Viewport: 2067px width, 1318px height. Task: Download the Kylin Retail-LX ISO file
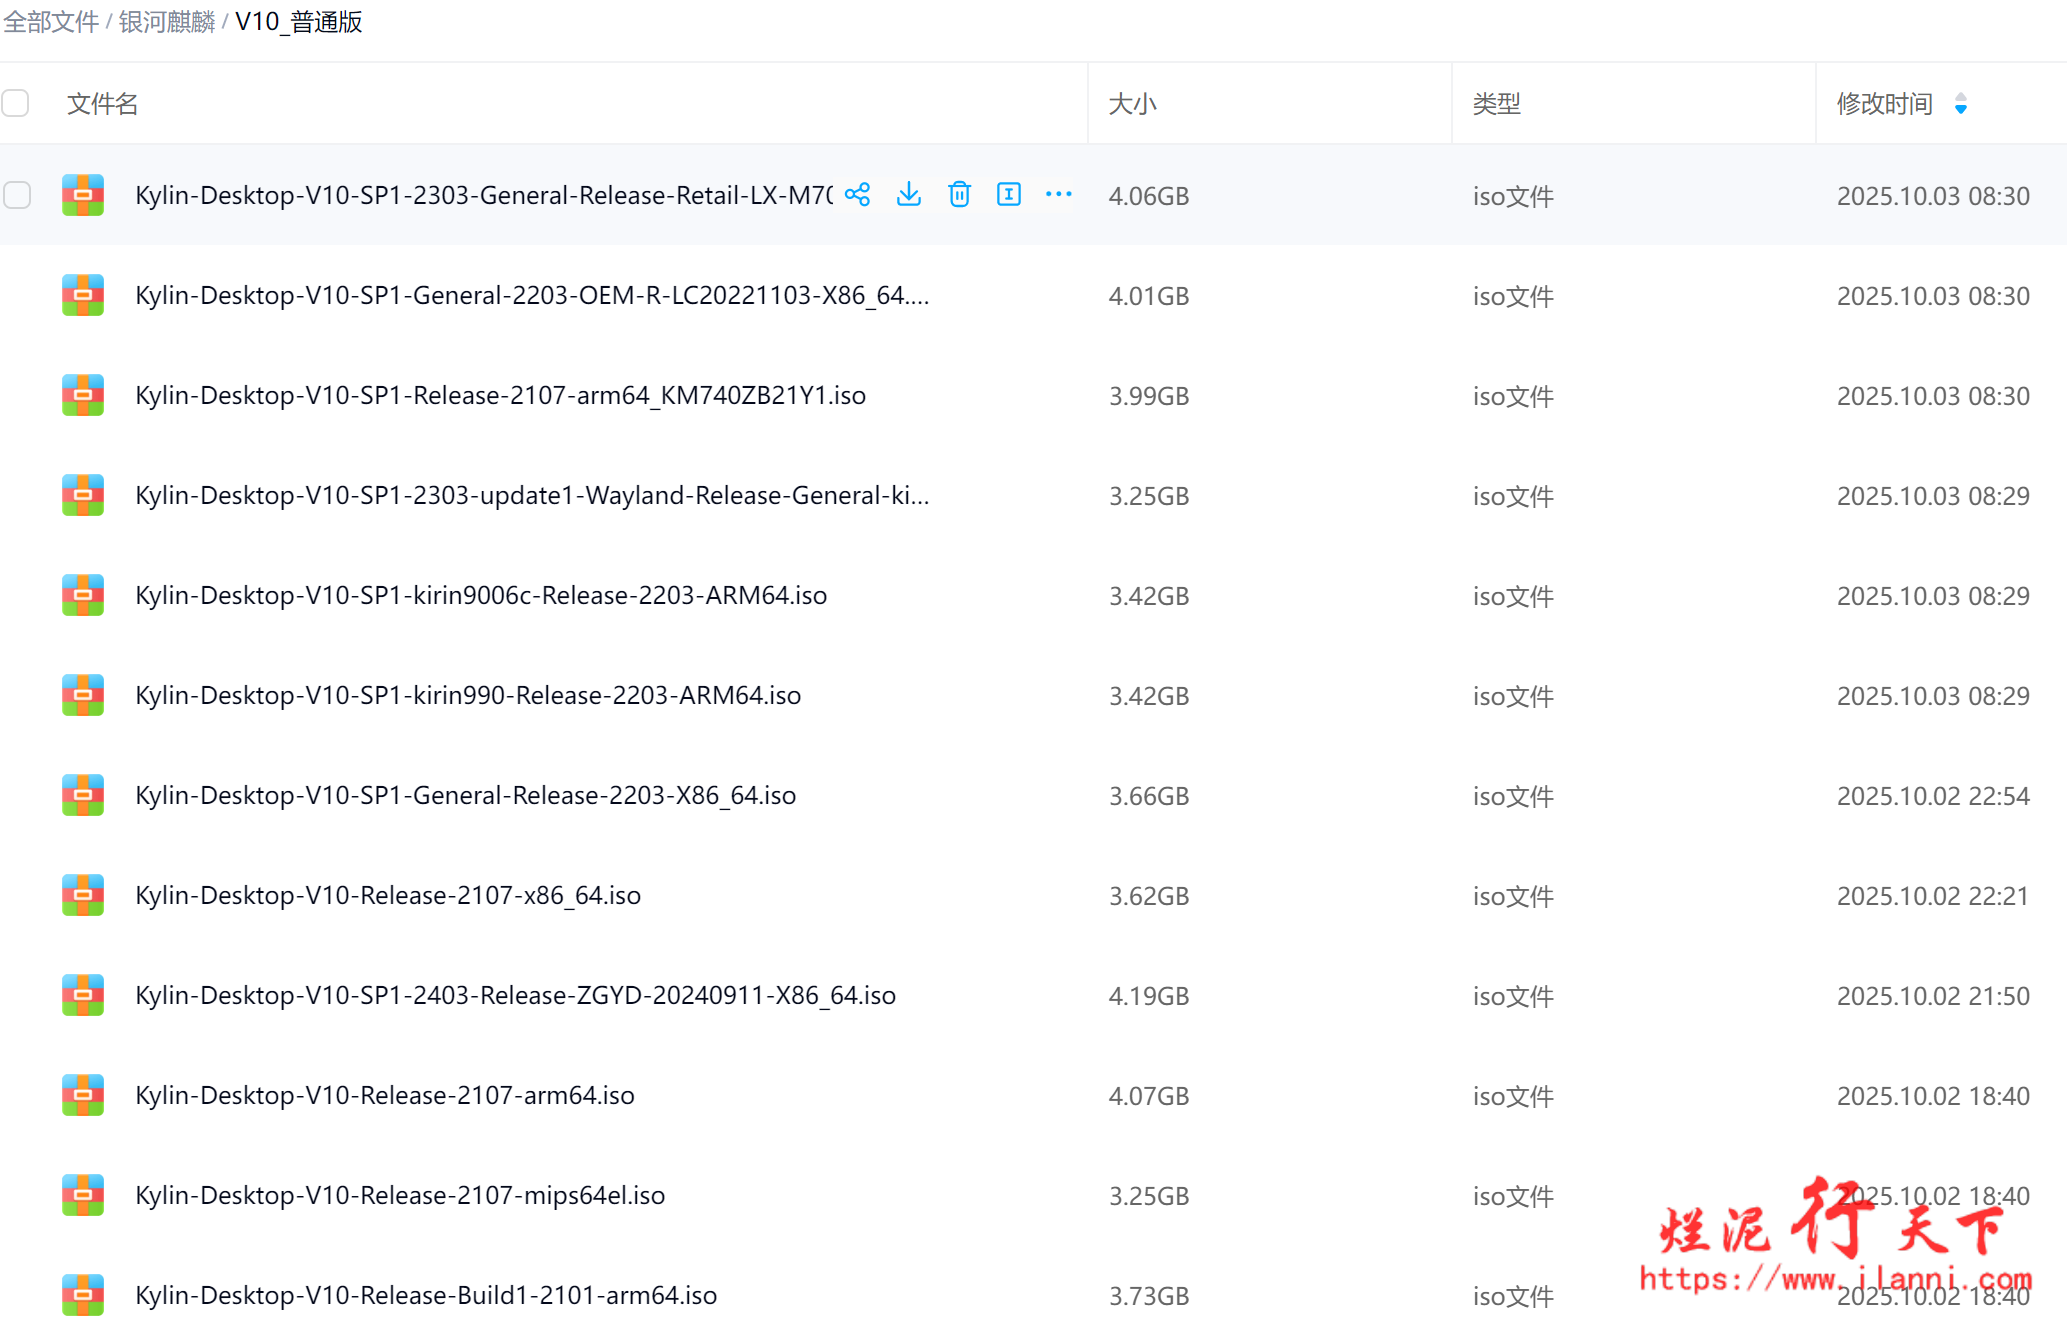[x=908, y=195]
